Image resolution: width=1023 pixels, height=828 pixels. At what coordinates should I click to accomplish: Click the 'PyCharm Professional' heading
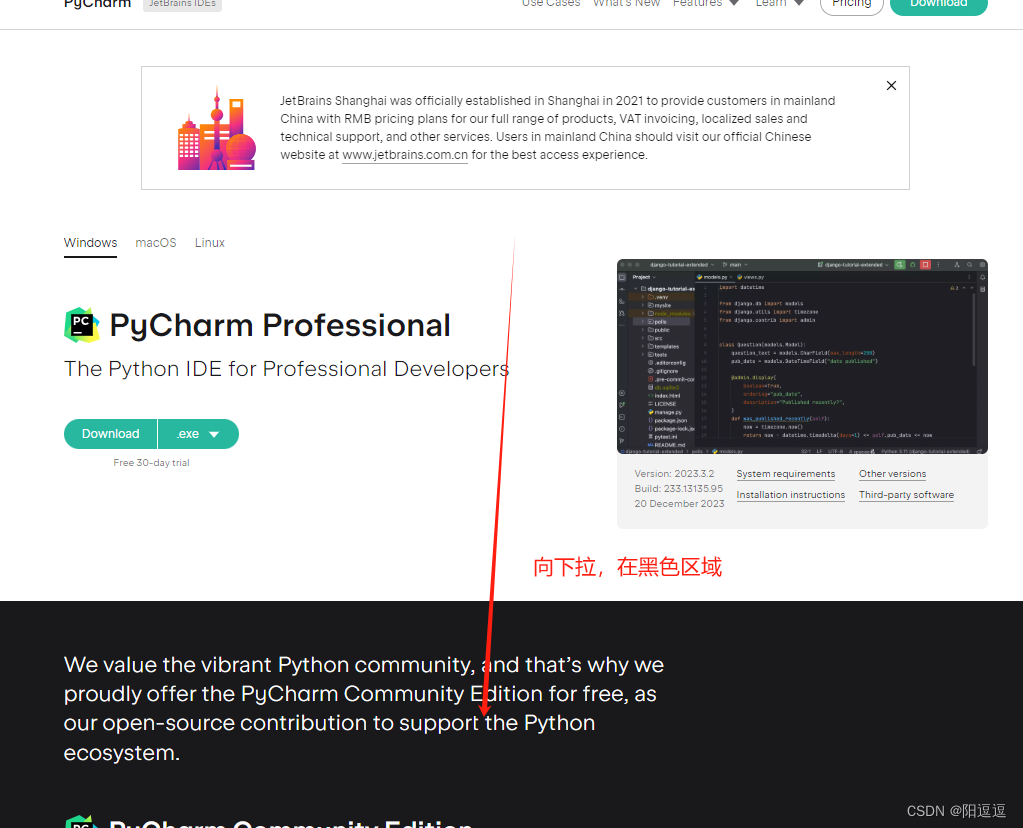pyautogui.click(x=280, y=325)
